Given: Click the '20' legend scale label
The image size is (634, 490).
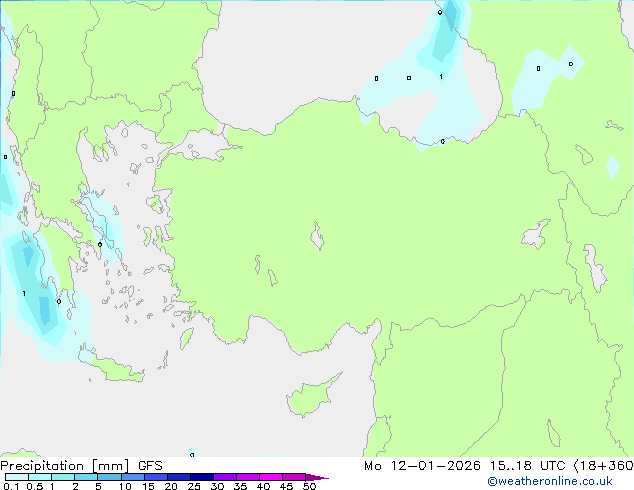Looking at the screenshot, I should pos(171,486).
